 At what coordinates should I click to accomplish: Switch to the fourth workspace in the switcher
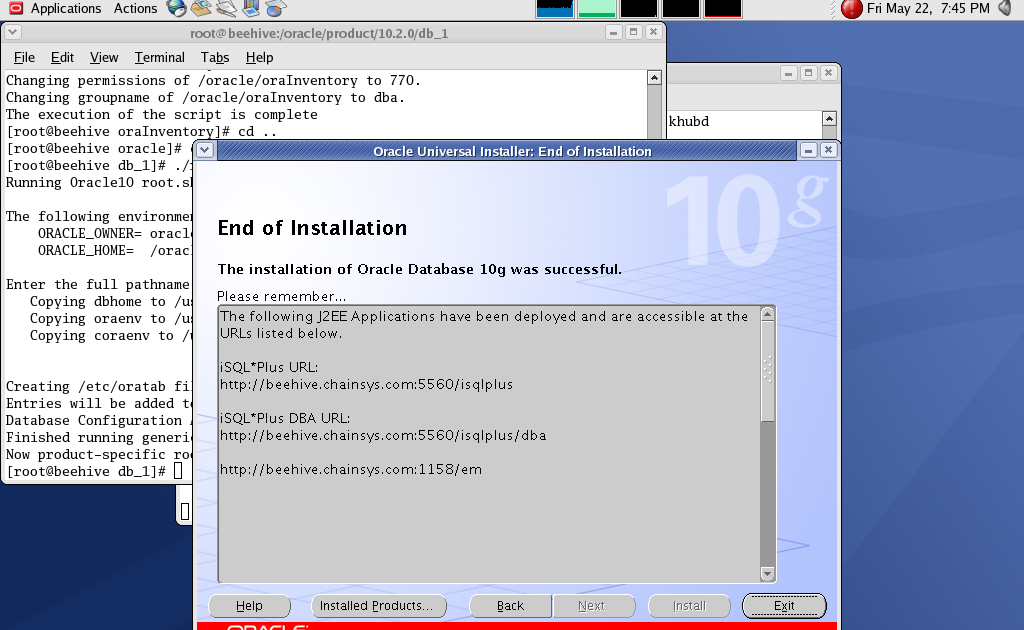coord(680,8)
